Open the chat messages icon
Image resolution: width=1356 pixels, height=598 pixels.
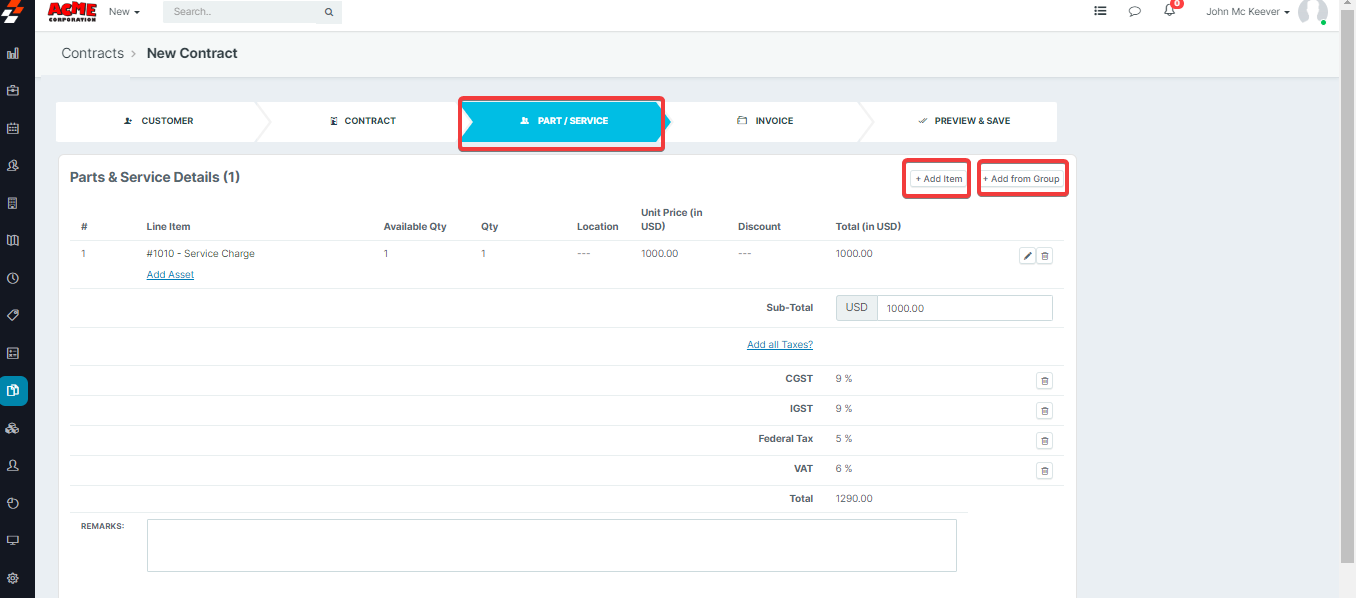click(1135, 12)
